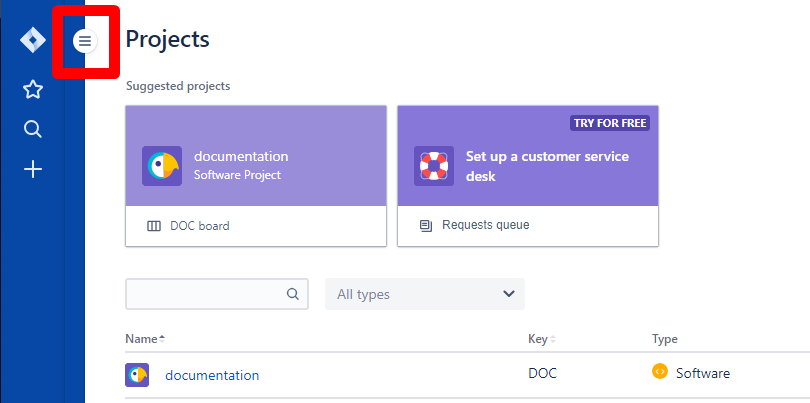Image resolution: width=810 pixels, height=403 pixels.
Task: Select Set up a customer service desk card
Action: click(x=548, y=166)
